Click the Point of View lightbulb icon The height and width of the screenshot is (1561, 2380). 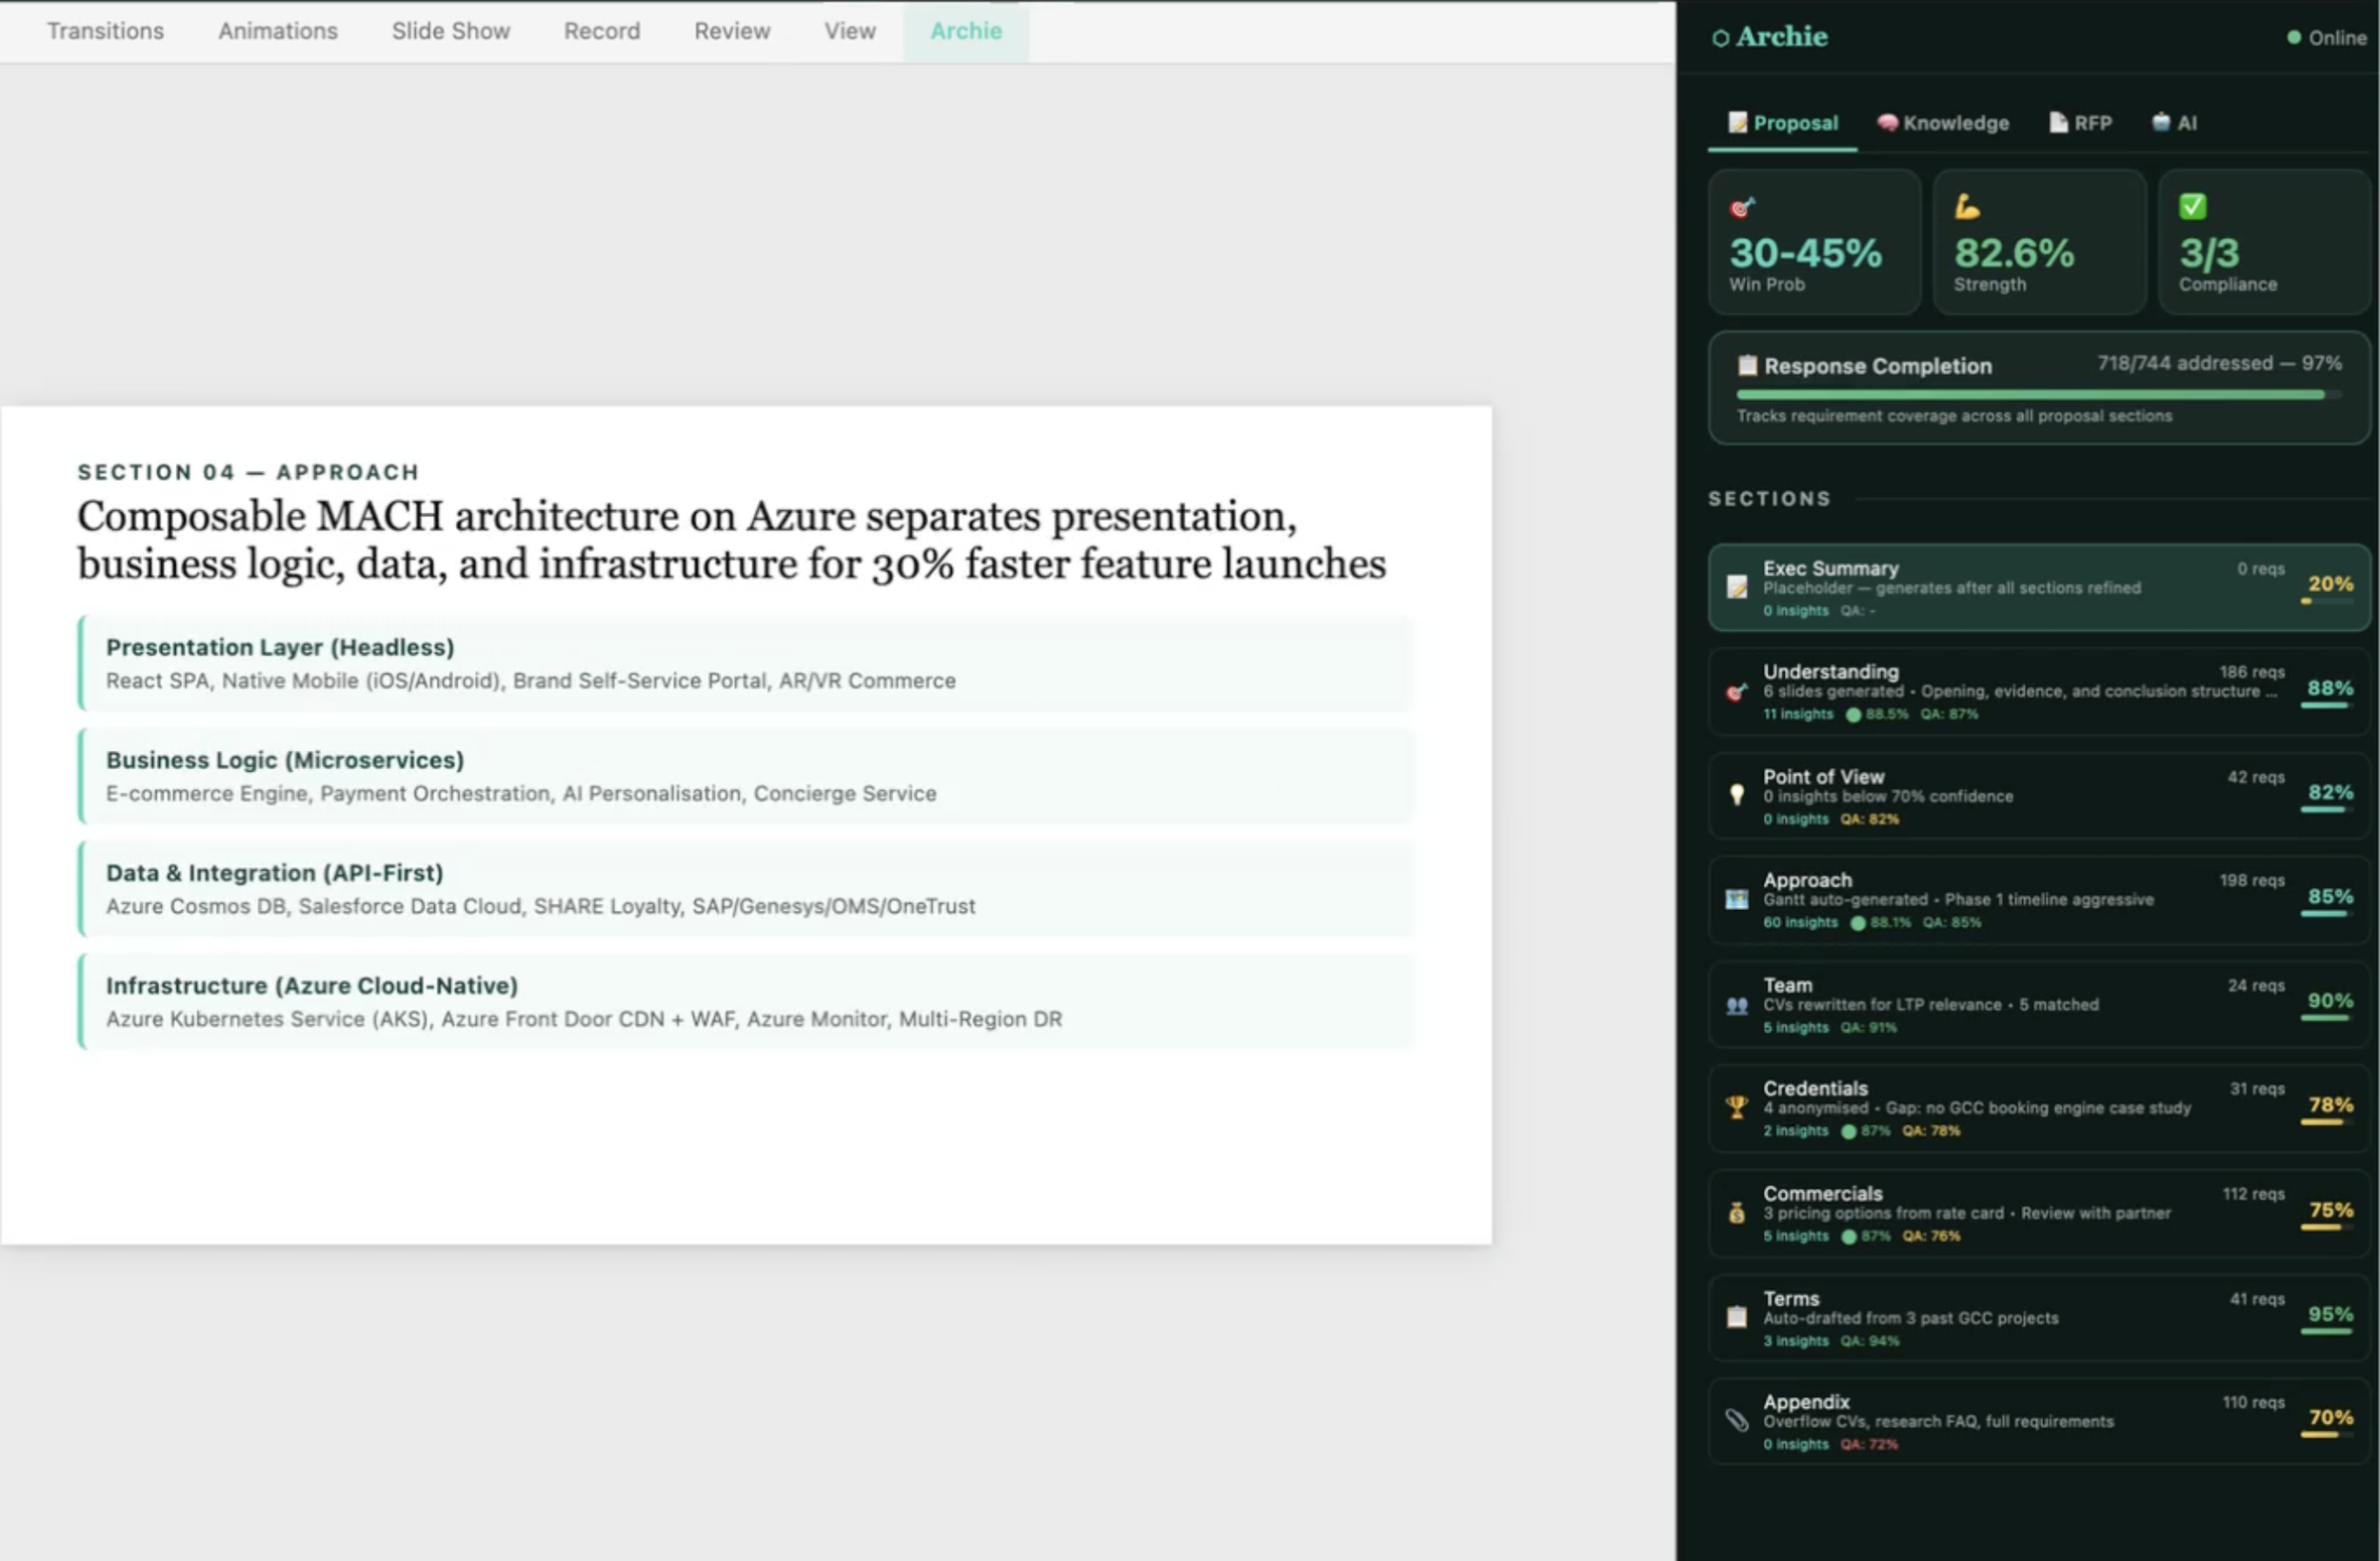[x=1737, y=795]
